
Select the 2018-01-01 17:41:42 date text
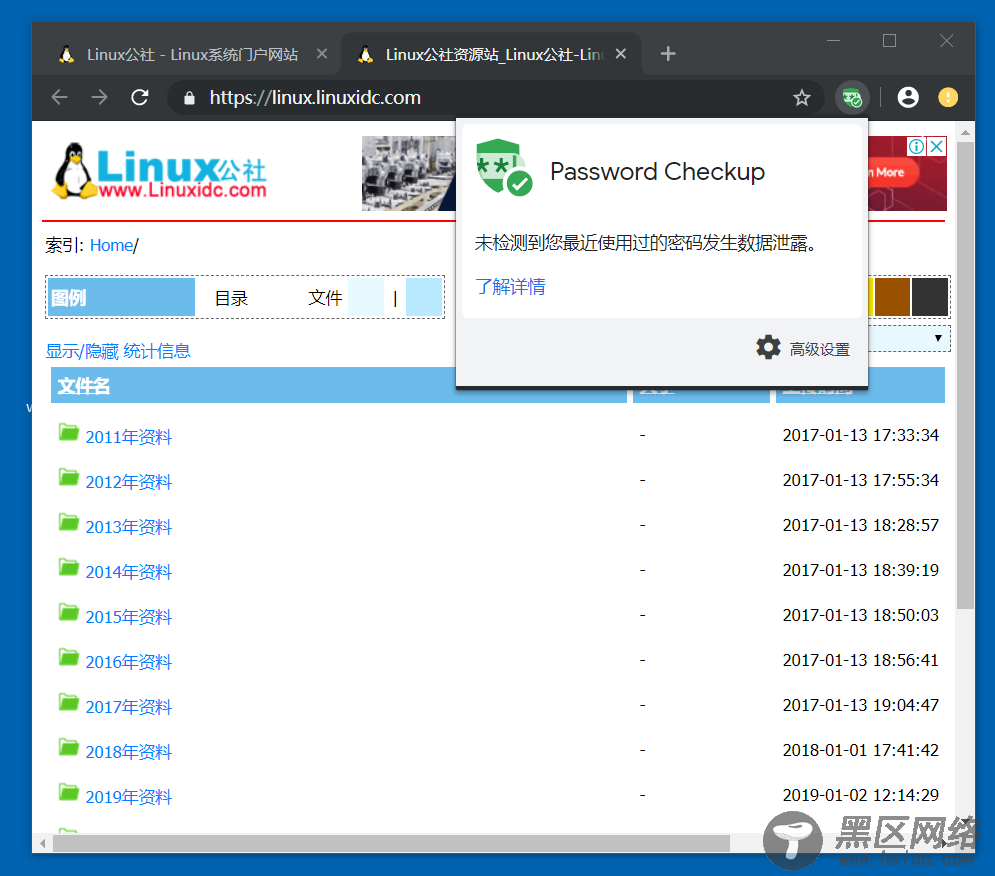pyautogui.click(x=860, y=750)
